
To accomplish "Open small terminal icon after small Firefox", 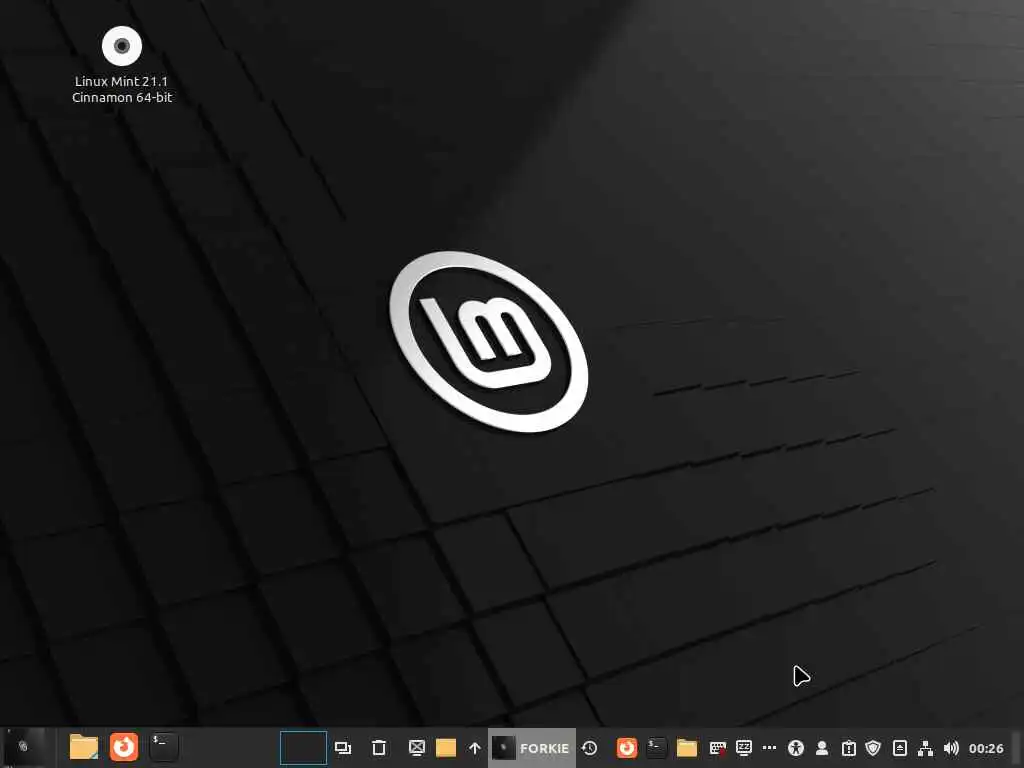I will 656,748.
